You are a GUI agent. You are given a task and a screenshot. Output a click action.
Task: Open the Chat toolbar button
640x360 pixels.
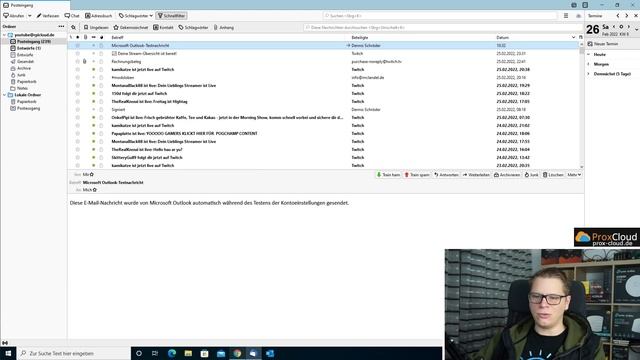[72, 16]
